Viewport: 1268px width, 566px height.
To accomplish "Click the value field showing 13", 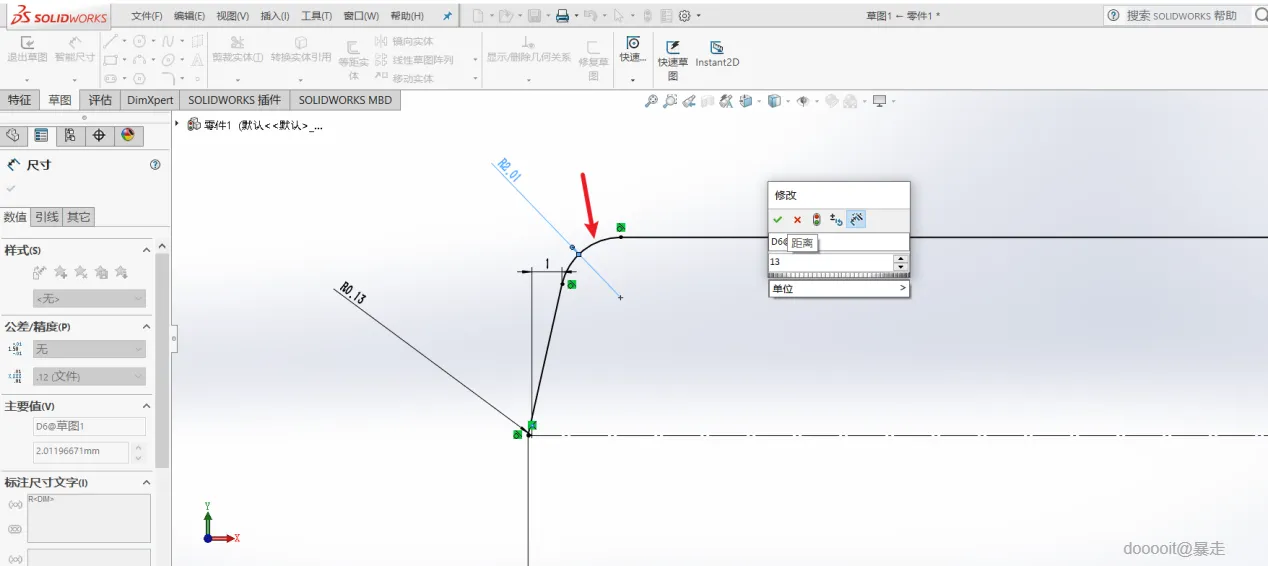I will coord(830,262).
